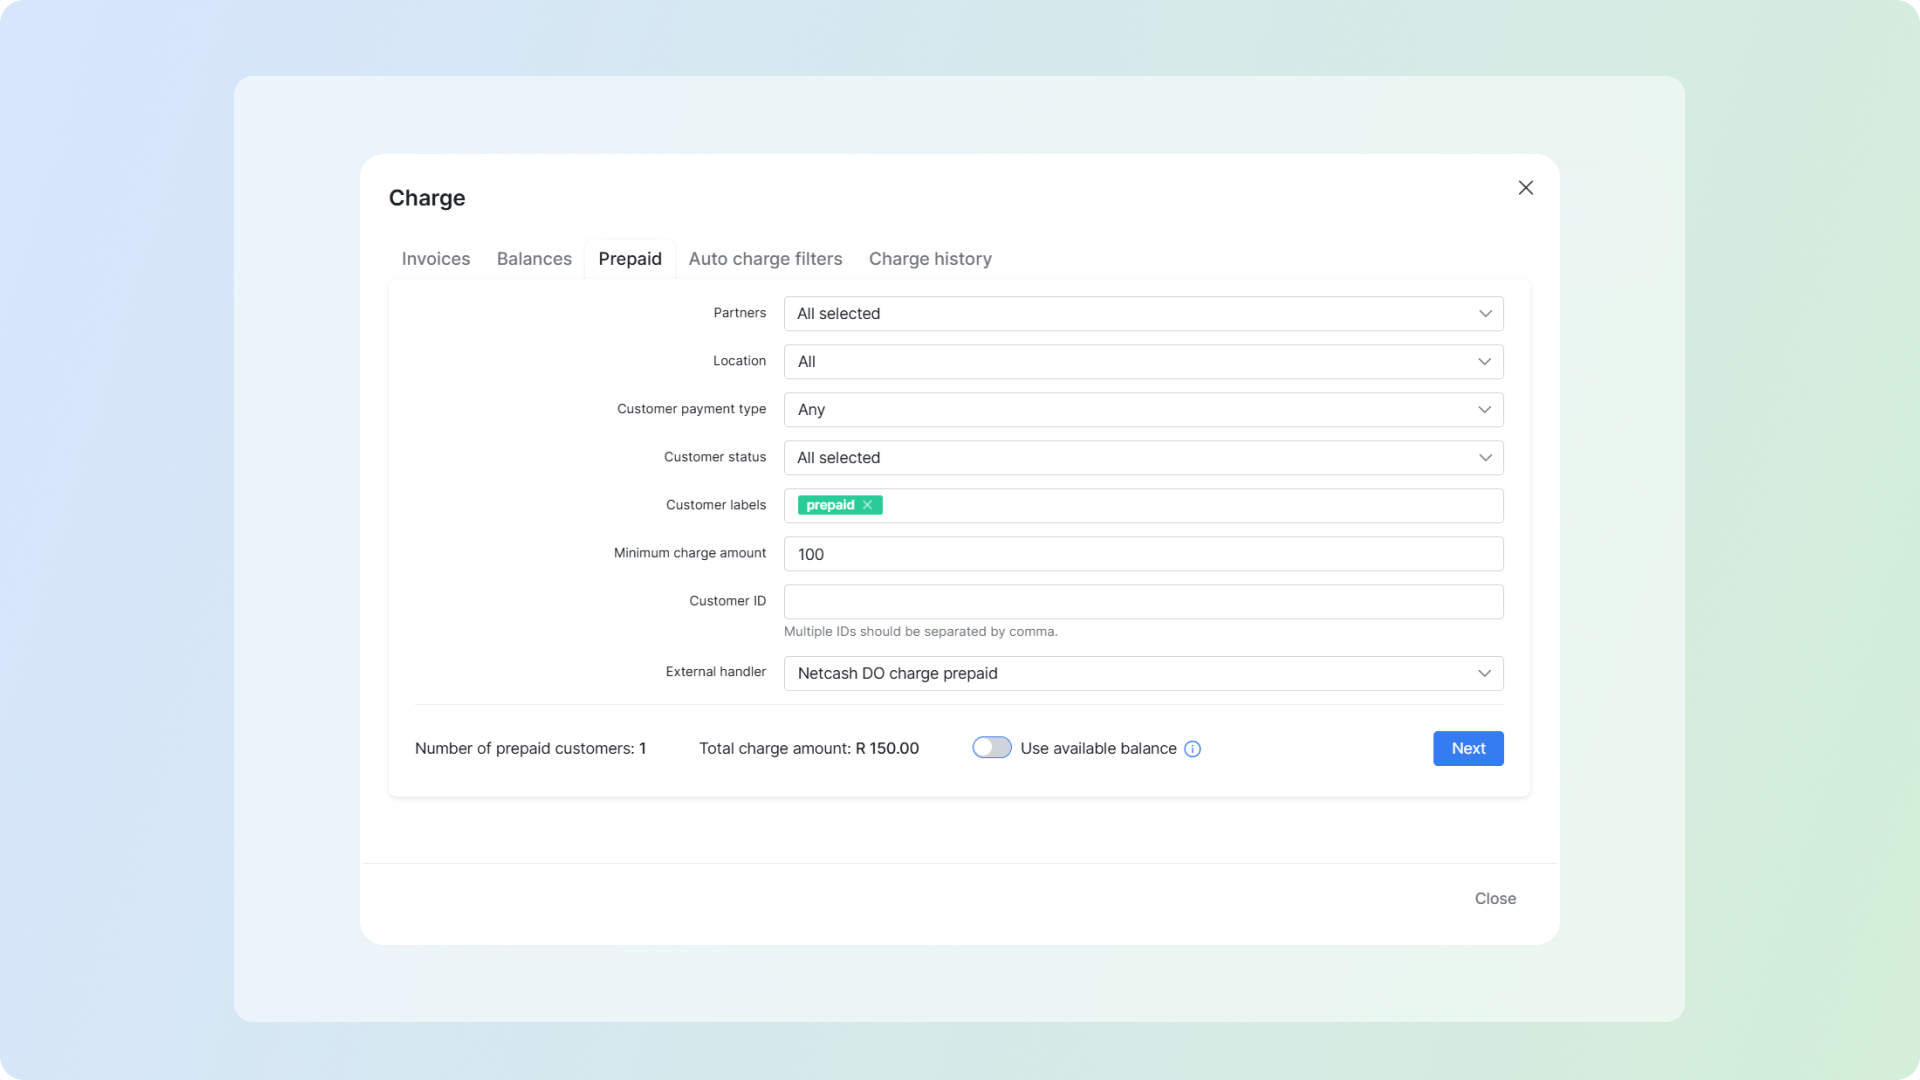Remove the prepaid label tag

point(867,505)
